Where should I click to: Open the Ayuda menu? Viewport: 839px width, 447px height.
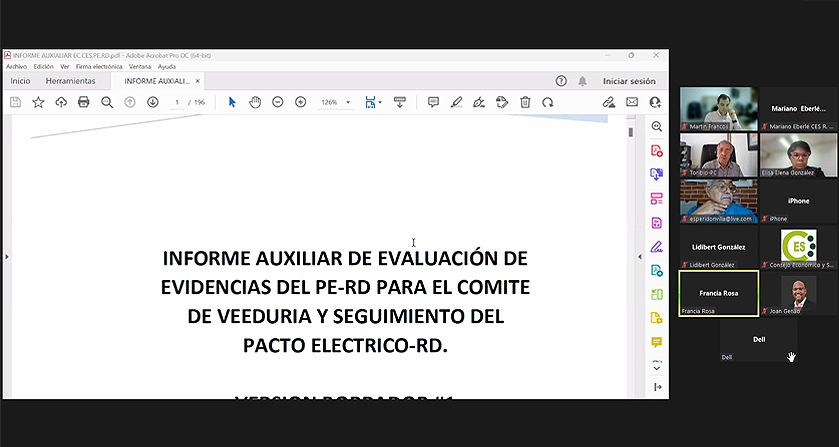(167, 66)
